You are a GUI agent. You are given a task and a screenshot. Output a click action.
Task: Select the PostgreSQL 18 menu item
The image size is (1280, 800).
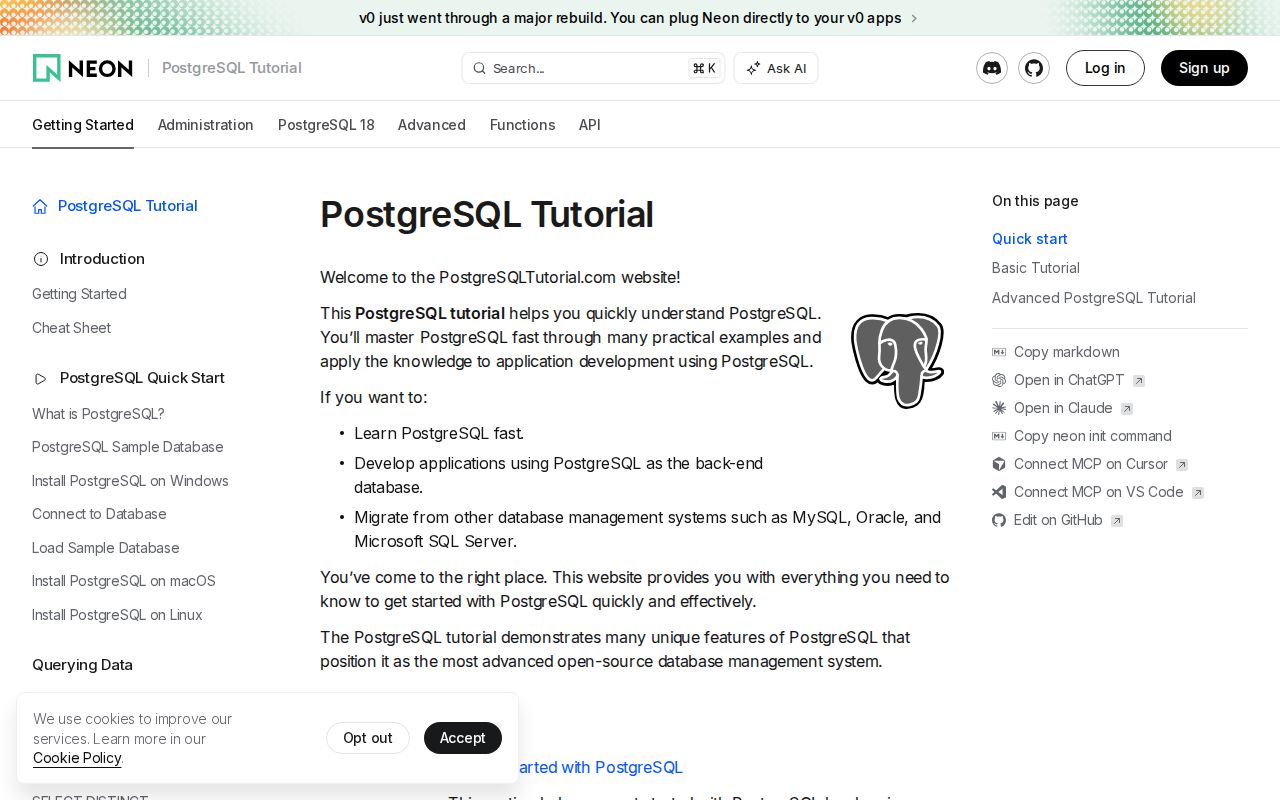tap(326, 125)
